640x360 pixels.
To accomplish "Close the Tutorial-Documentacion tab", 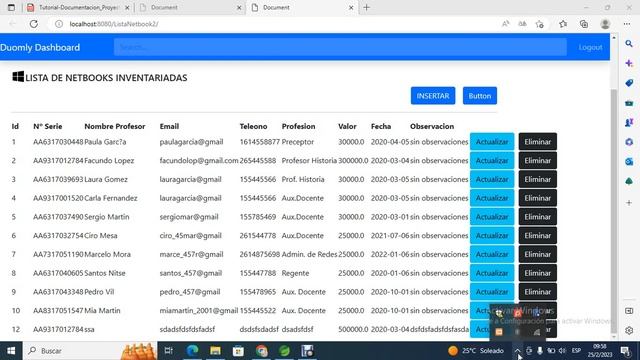I will (127, 7).
